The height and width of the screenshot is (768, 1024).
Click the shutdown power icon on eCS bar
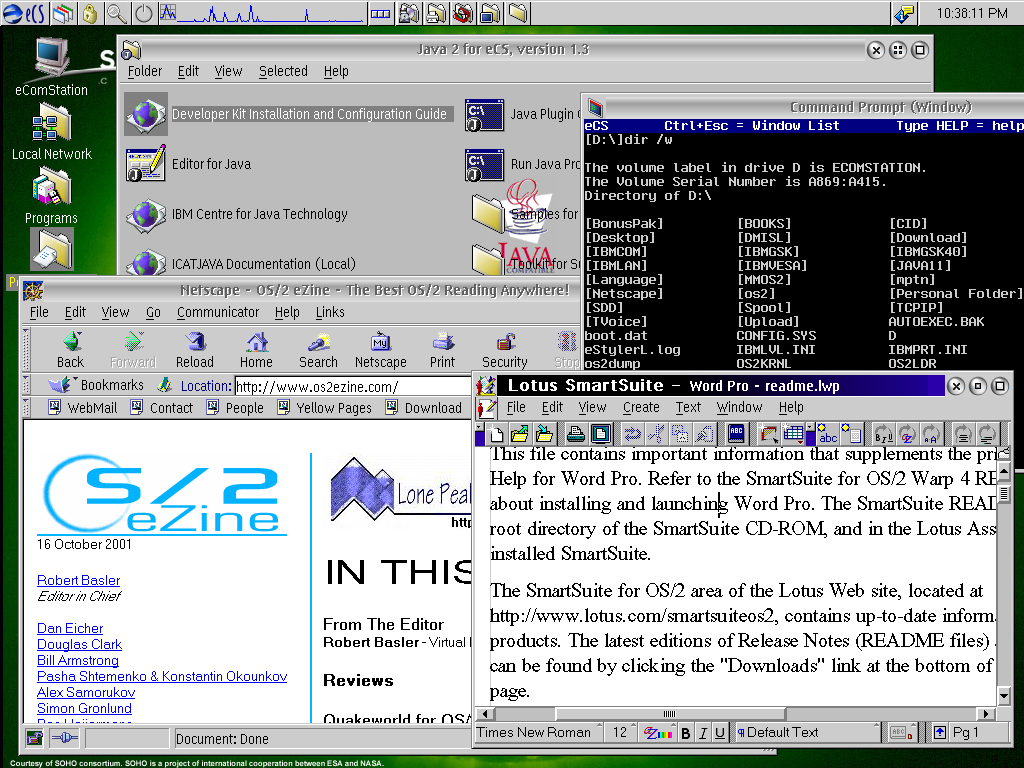pyautogui.click(x=143, y=13)
